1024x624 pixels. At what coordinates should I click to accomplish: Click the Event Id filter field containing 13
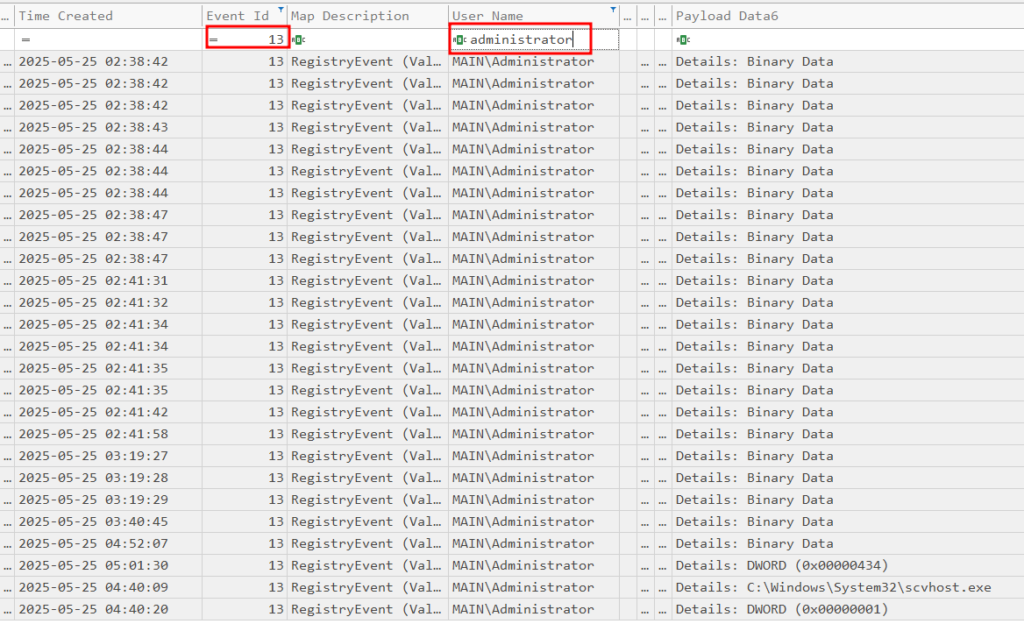255,40
